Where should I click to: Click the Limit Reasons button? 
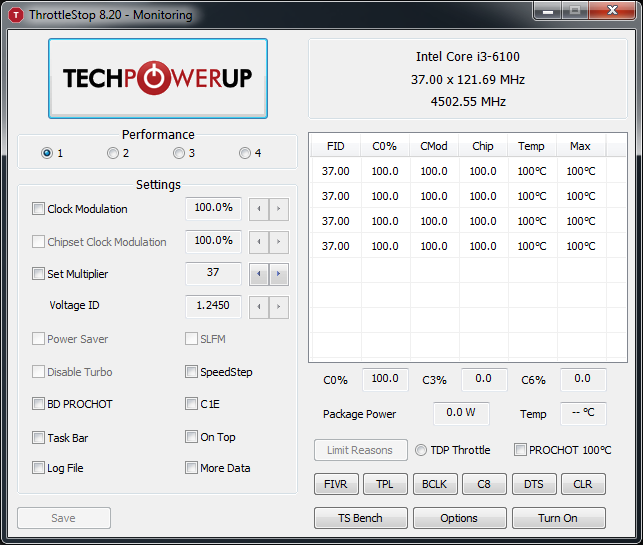coord(361,450)
